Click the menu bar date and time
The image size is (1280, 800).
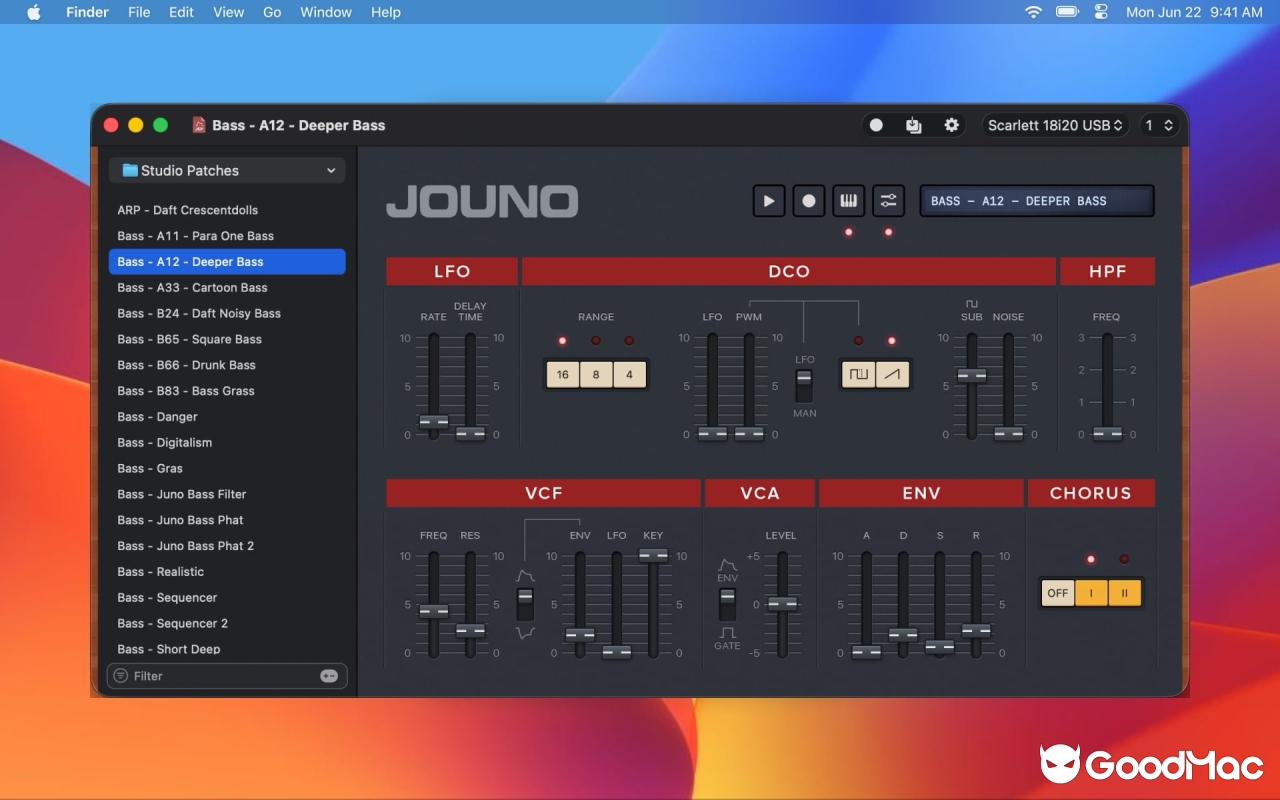click(x=1194, y=12)
